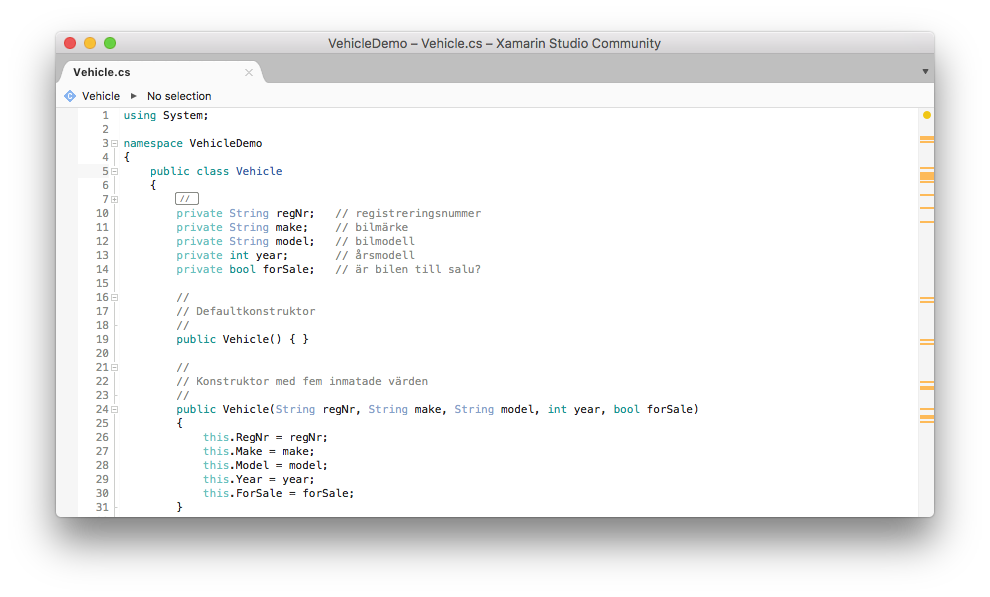Collapse the constructor fold at line 24
This screenshot has width=990, height=597.
coord(114,410)
